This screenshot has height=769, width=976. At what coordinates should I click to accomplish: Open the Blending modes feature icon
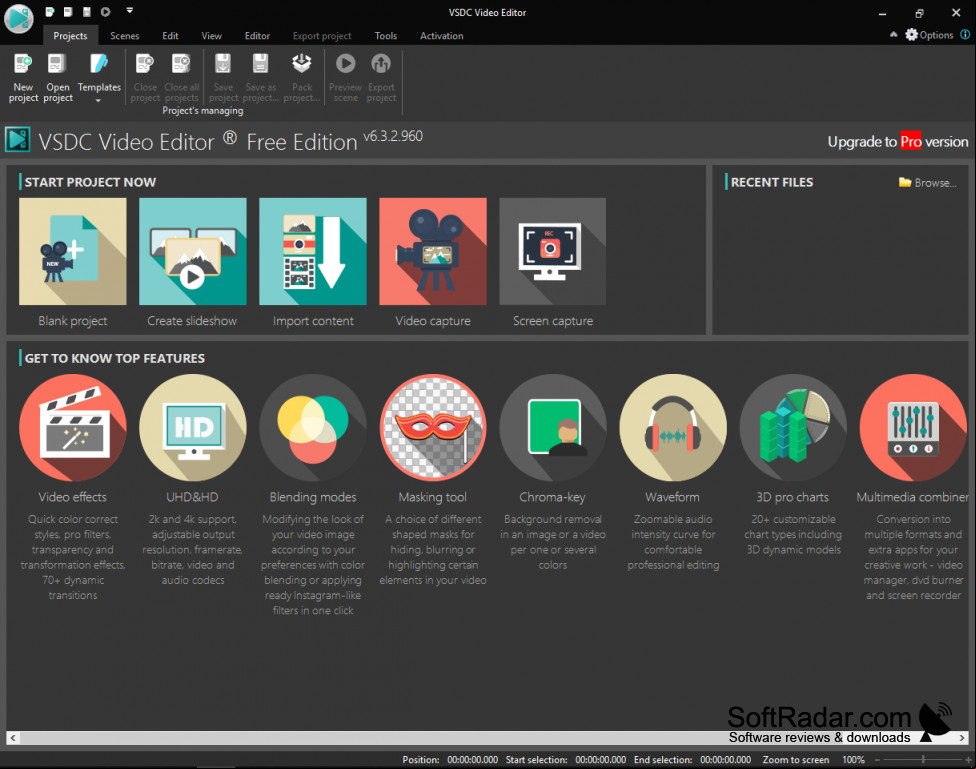point(313,428)
